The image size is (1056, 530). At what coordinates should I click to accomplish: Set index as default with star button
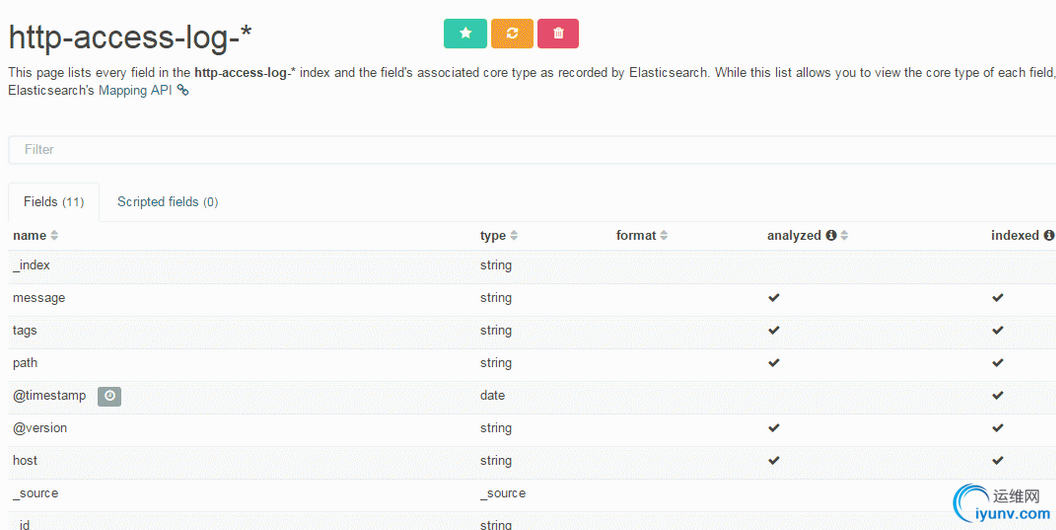pos(465,34)
